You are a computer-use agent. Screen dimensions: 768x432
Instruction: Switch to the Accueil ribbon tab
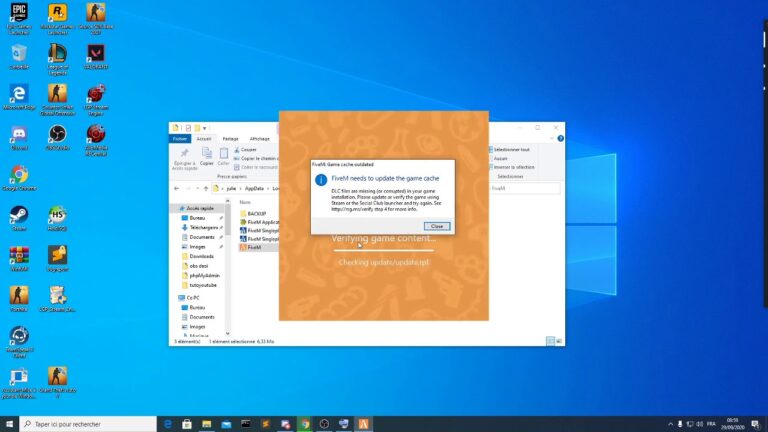point(204,139)
